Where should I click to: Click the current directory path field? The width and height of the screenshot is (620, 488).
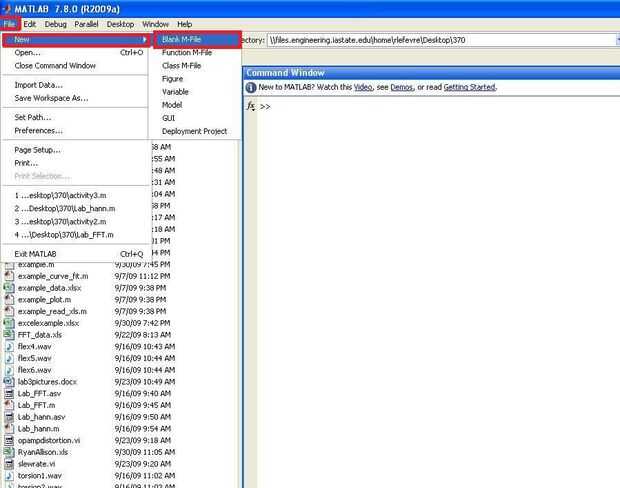click(441, 40)
